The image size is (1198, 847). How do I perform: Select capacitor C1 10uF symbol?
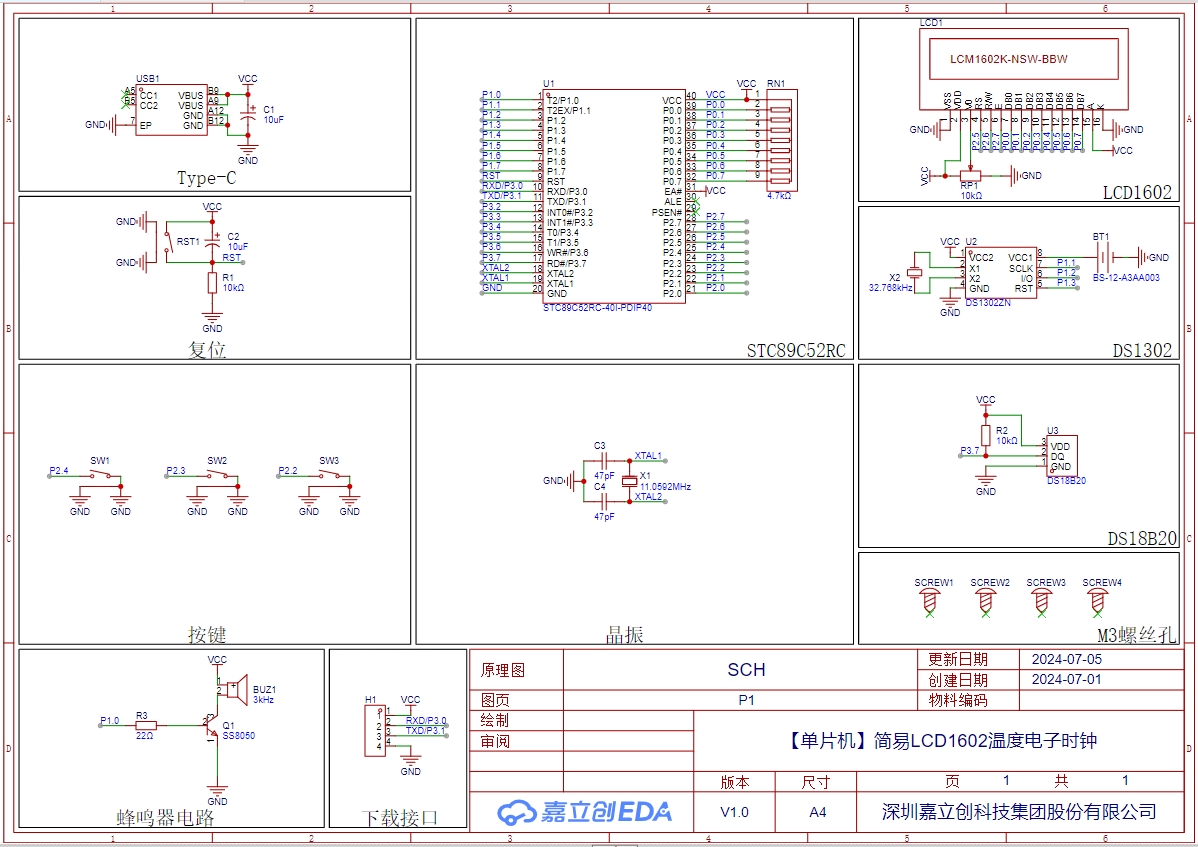[248, 115]
